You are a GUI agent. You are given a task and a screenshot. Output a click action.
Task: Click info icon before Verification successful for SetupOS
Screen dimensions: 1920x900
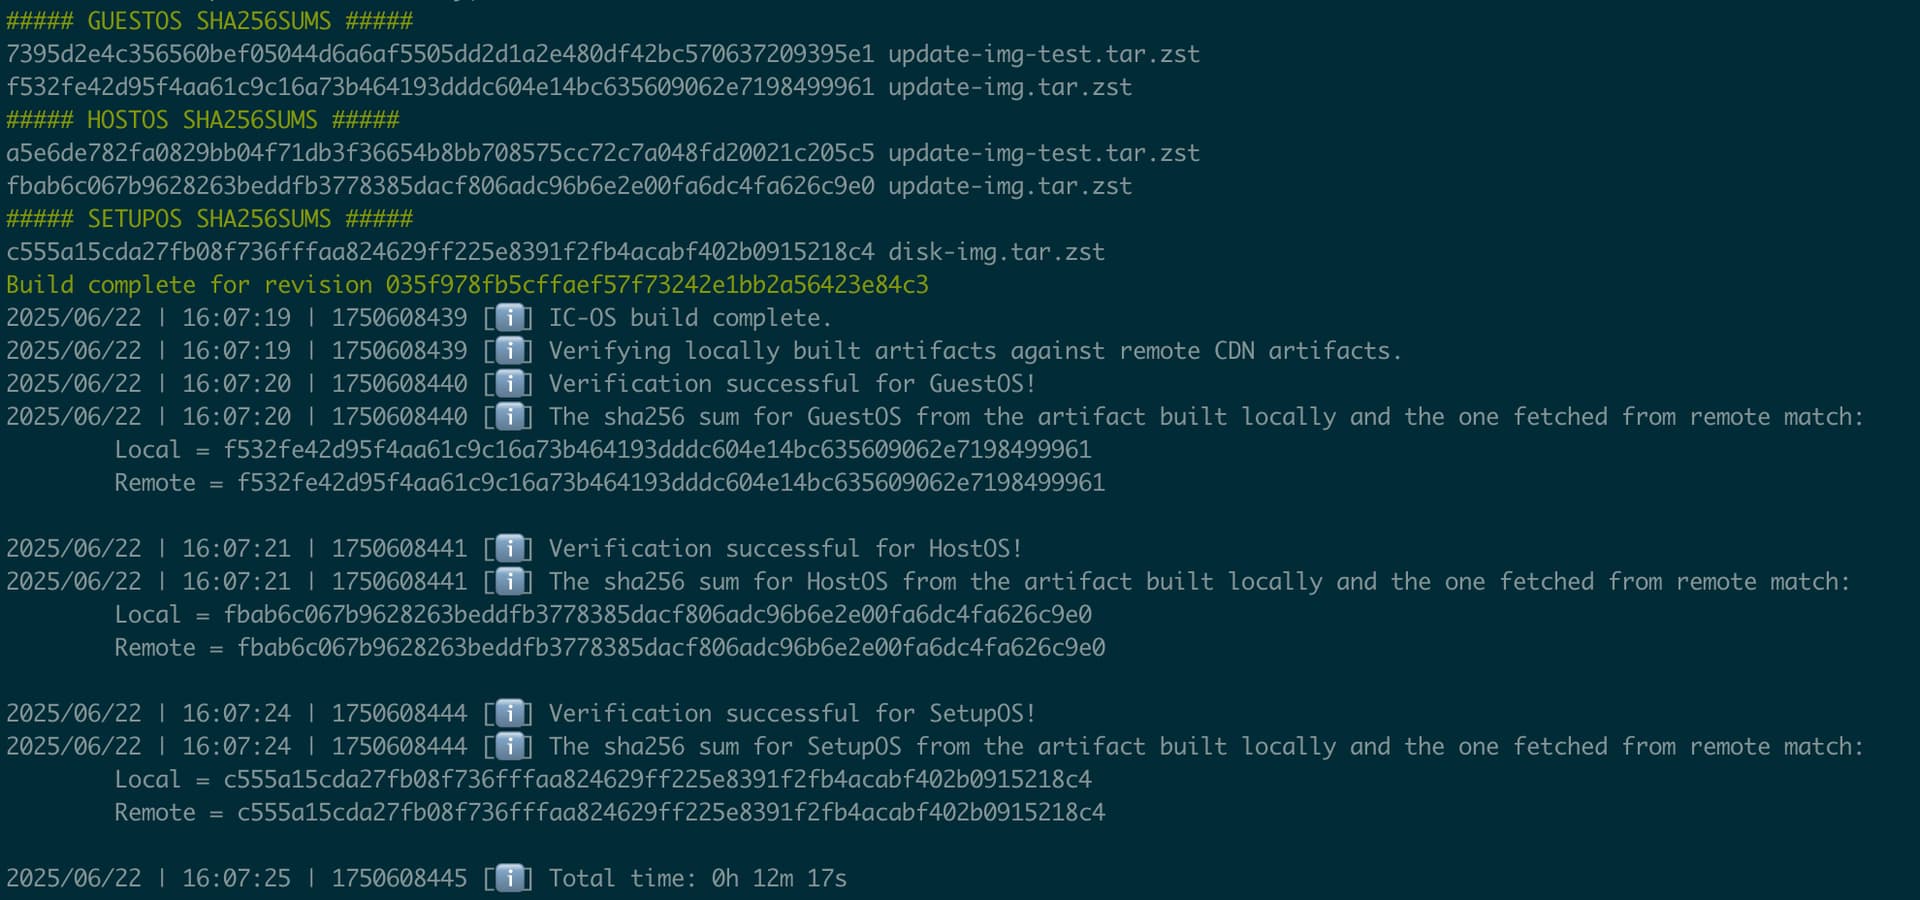513,714
